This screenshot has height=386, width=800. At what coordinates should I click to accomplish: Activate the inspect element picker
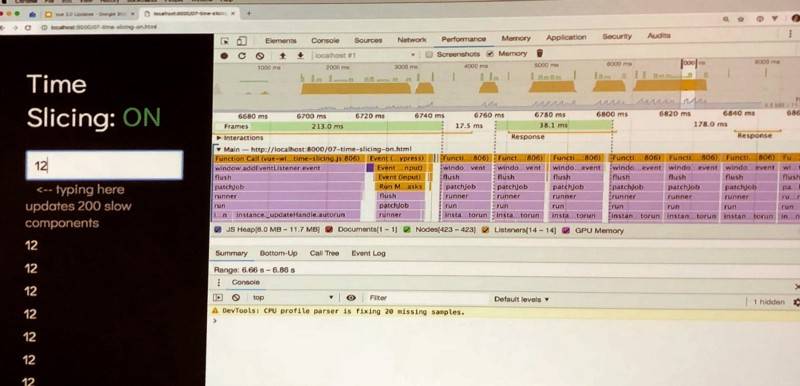(x=224, y=41)
